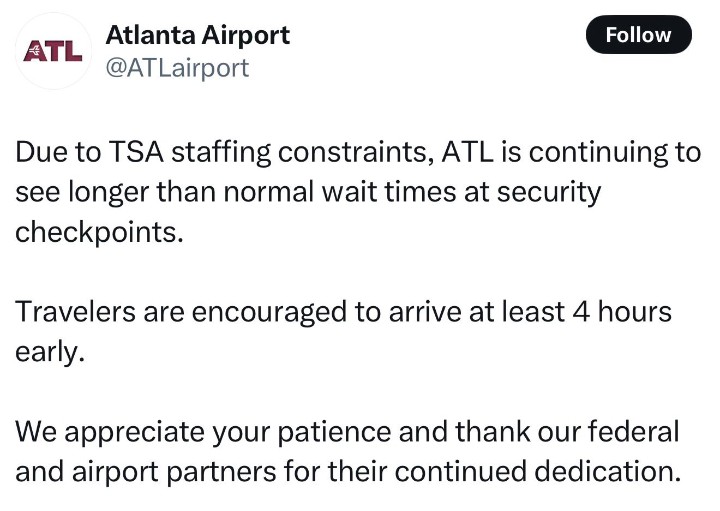Open the Atlanta Airport display name
720x511 pixels.
coord(197,35)
